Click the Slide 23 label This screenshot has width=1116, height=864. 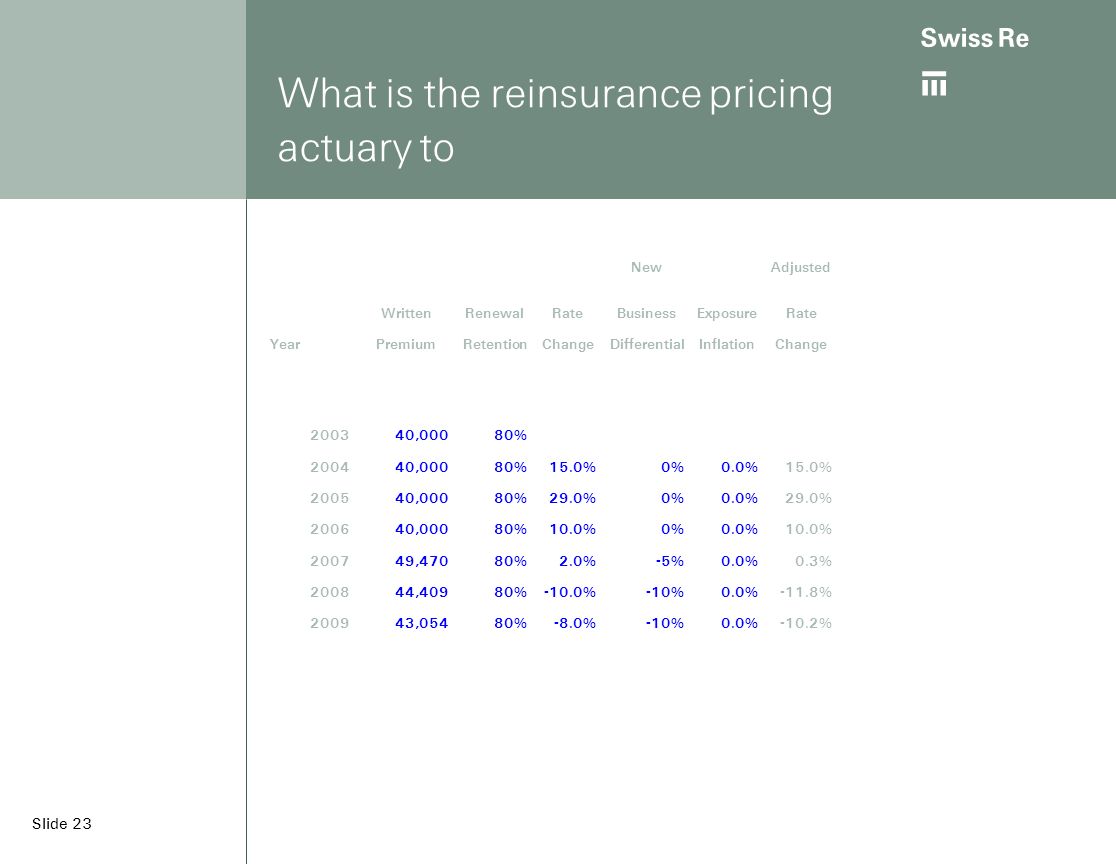click(62, 823)
